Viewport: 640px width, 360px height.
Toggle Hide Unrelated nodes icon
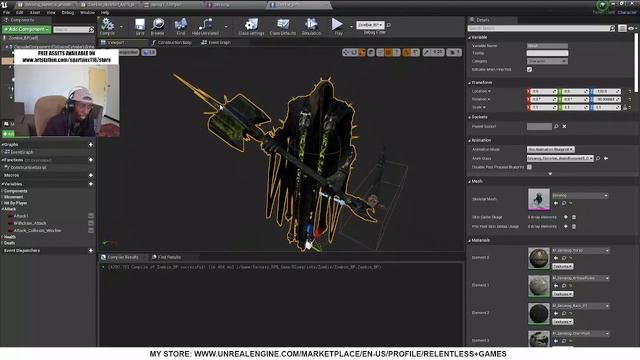[x=205, y=27]
